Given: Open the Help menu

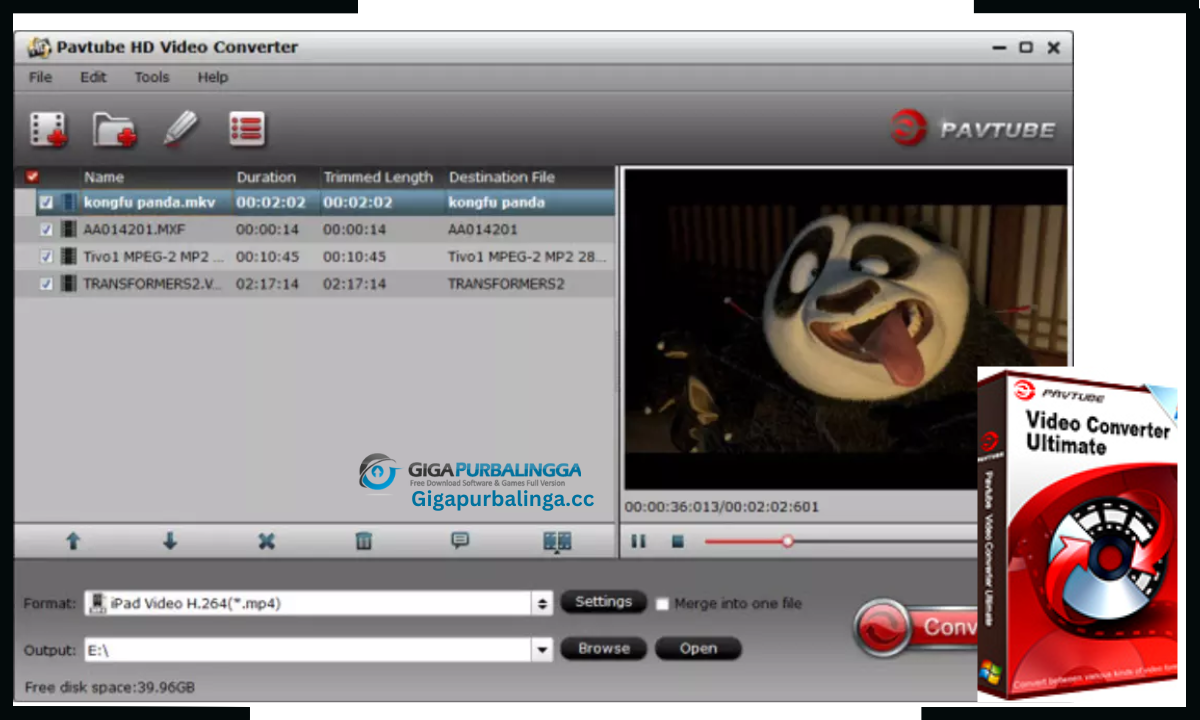Looking at the screenshot, I should 212,77.
